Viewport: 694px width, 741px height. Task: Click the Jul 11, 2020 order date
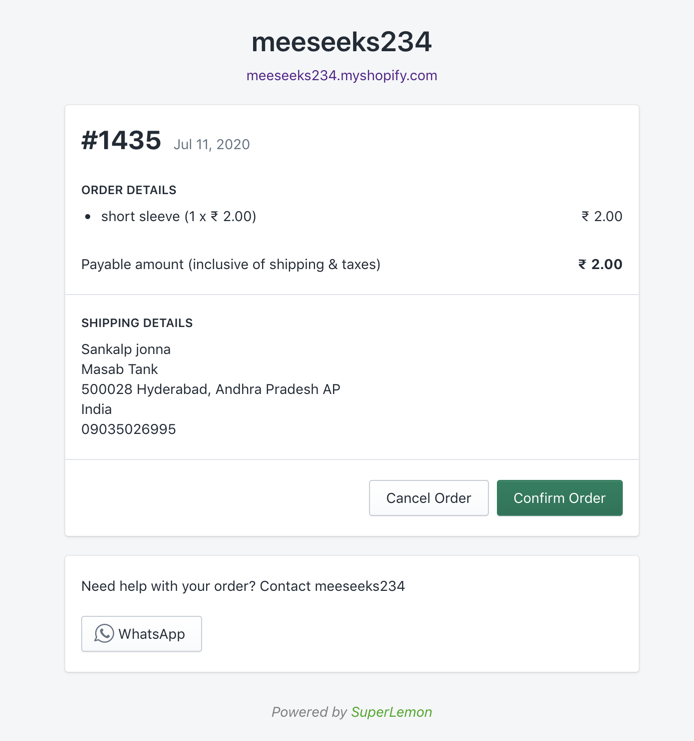(x=212, y=144)
